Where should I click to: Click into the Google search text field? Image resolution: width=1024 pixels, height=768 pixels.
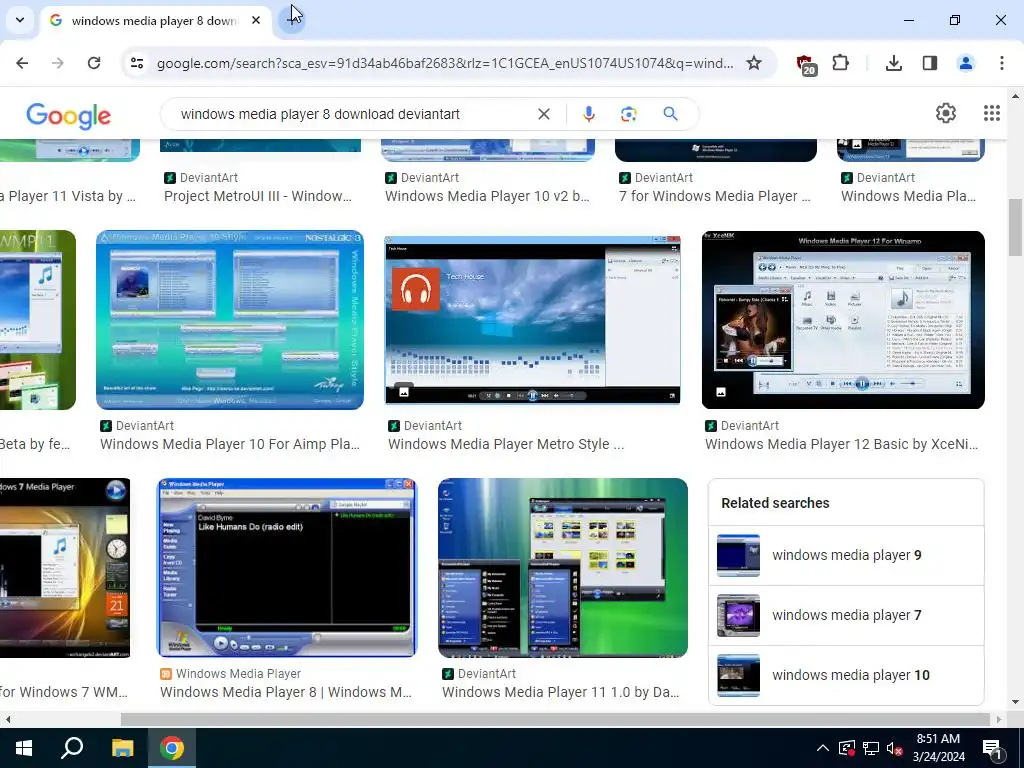[353, 114]
